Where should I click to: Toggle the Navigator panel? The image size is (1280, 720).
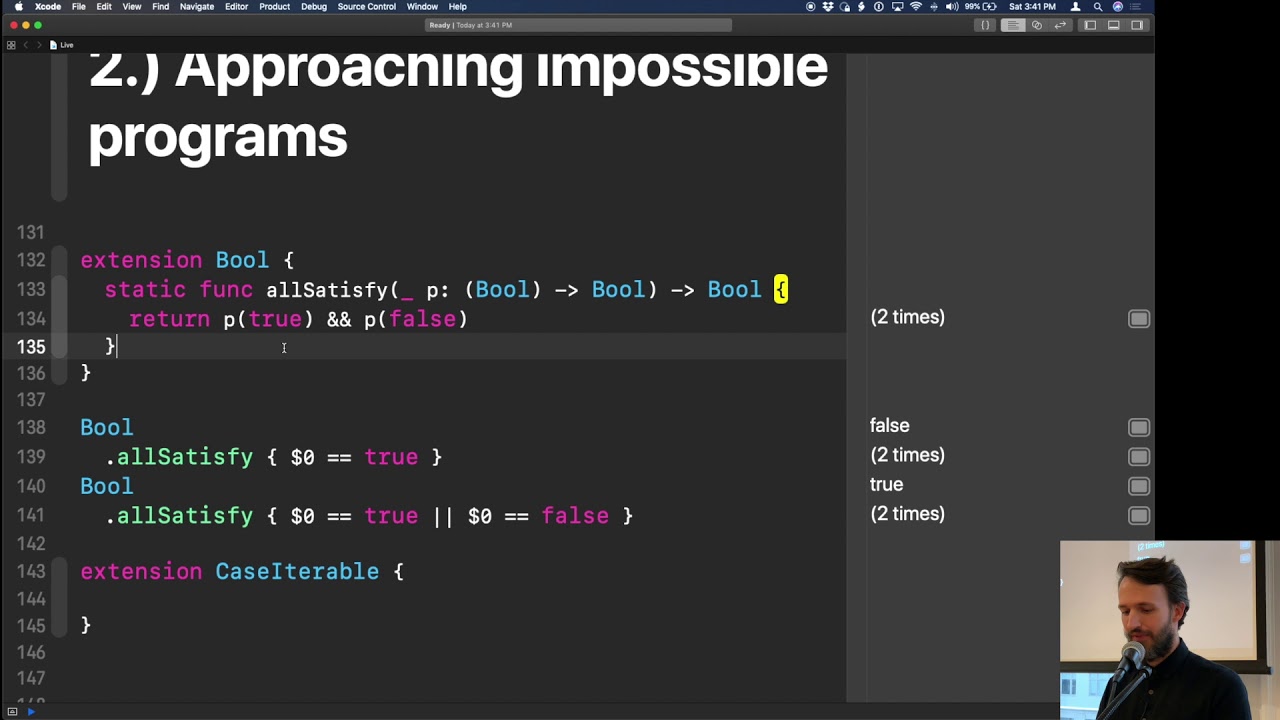pyautogui.click(x=1090, y=25)
